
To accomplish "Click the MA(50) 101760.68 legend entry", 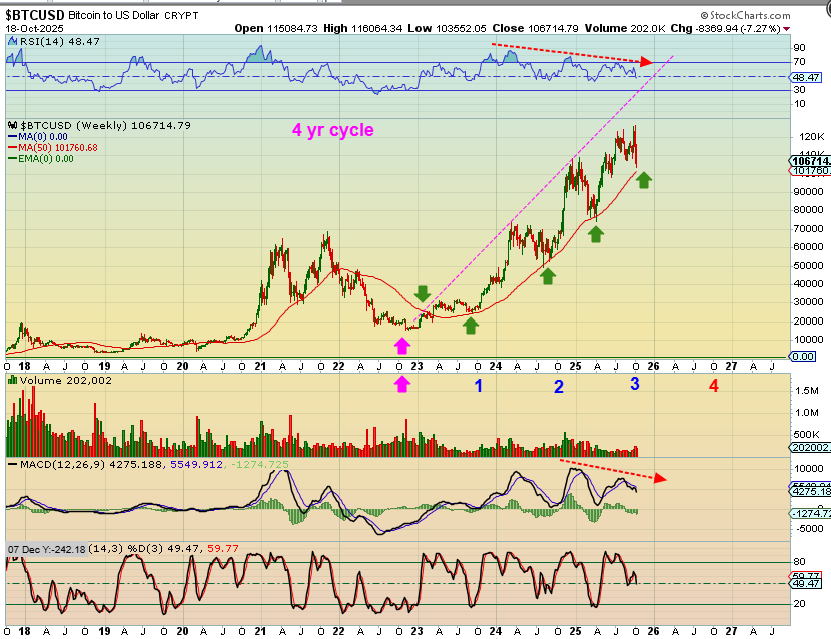I will click(58, 148).
